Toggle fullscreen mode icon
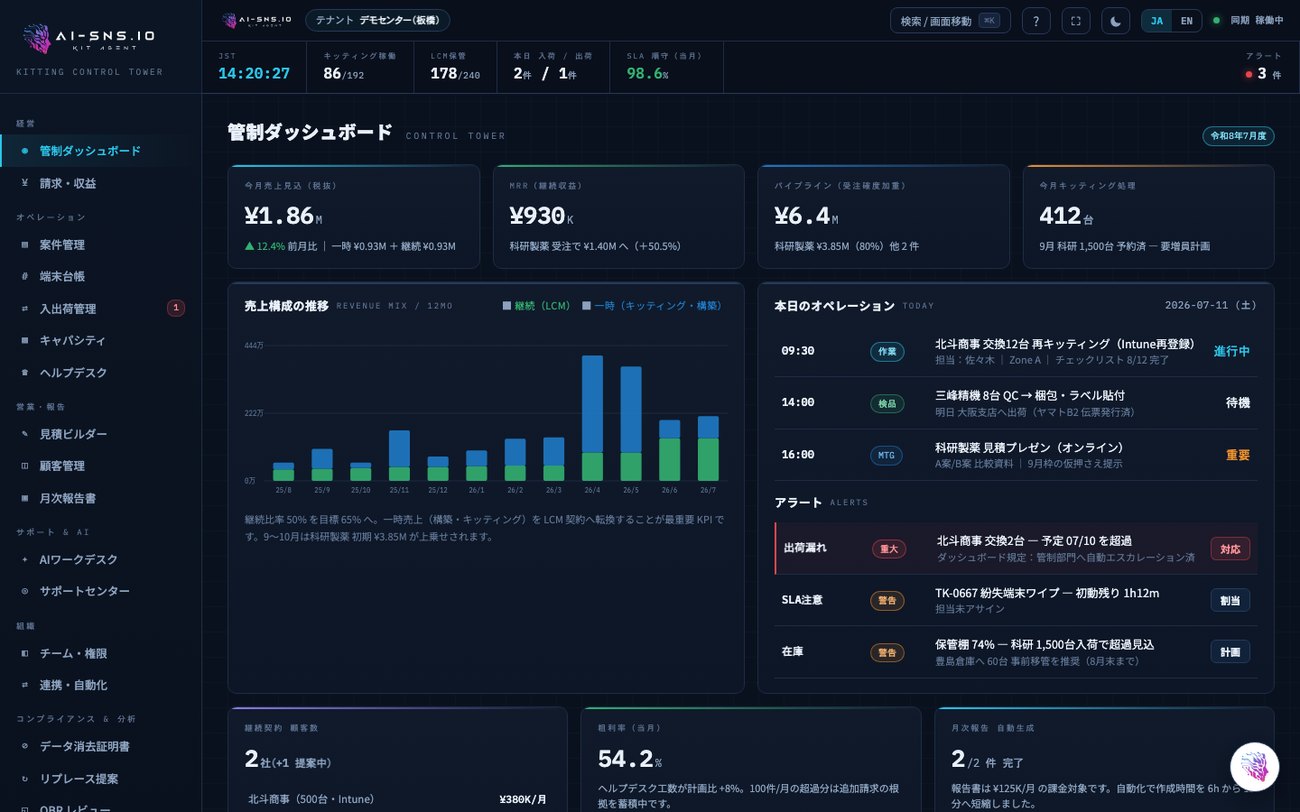The image size is (1300, 812). [1076, 20]
